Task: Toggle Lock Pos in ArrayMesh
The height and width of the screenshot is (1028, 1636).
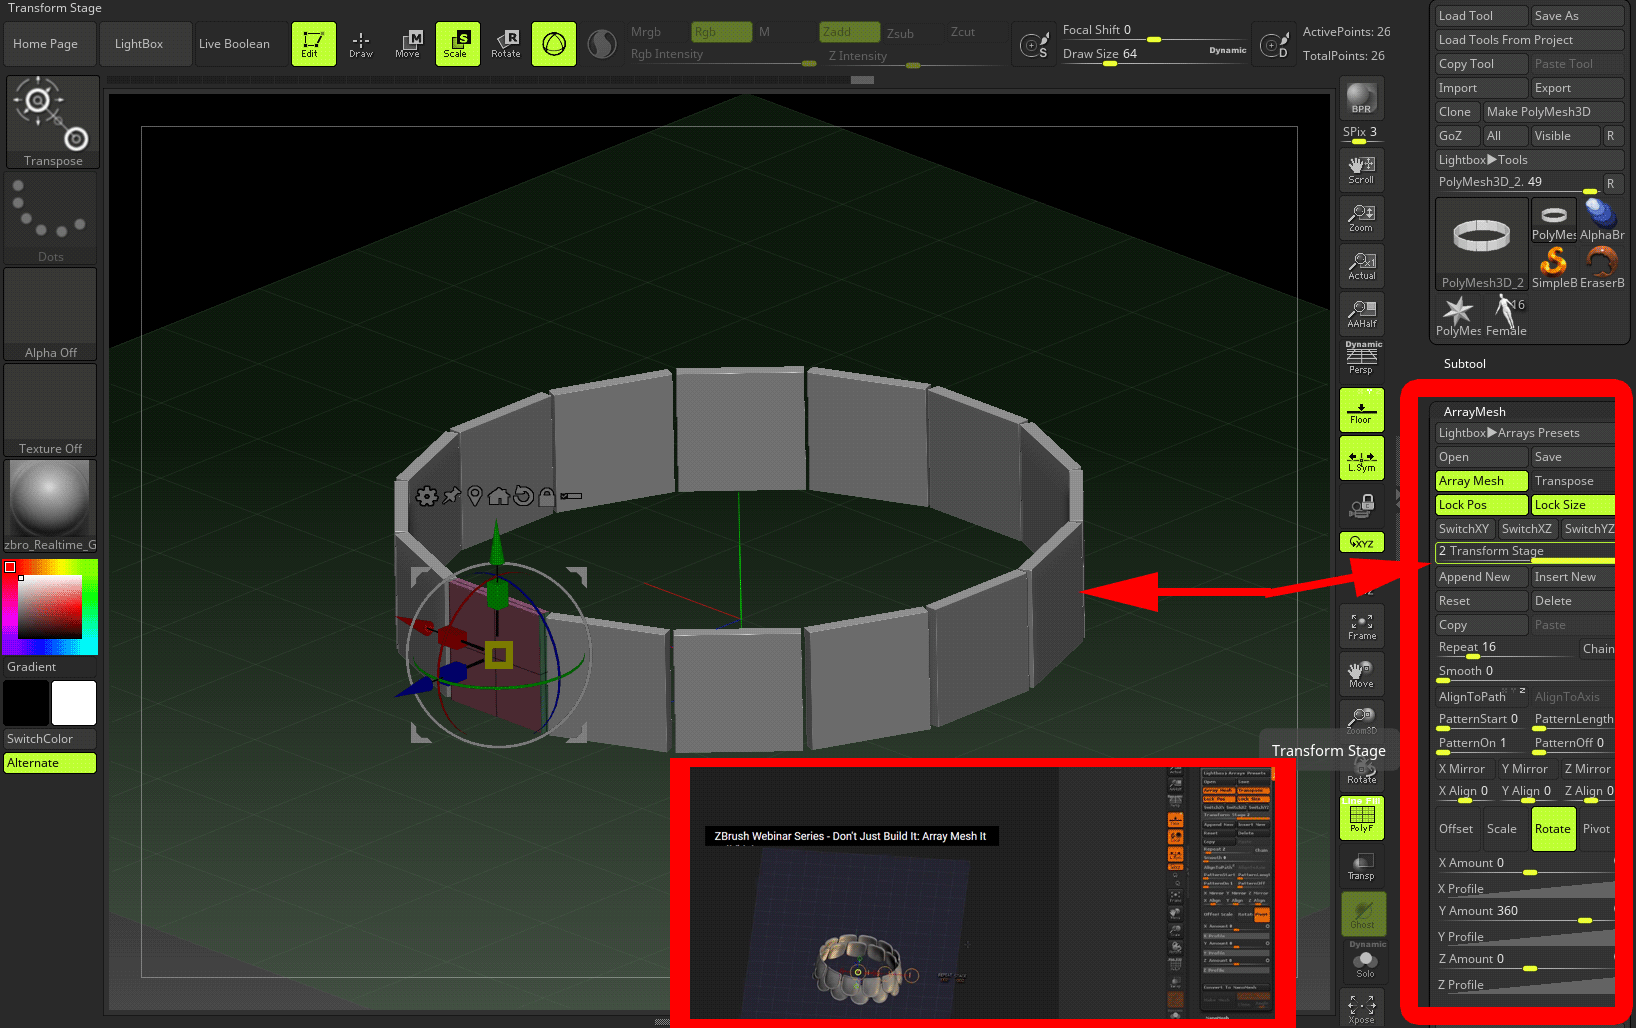Action: click(x=1481, y=505)
